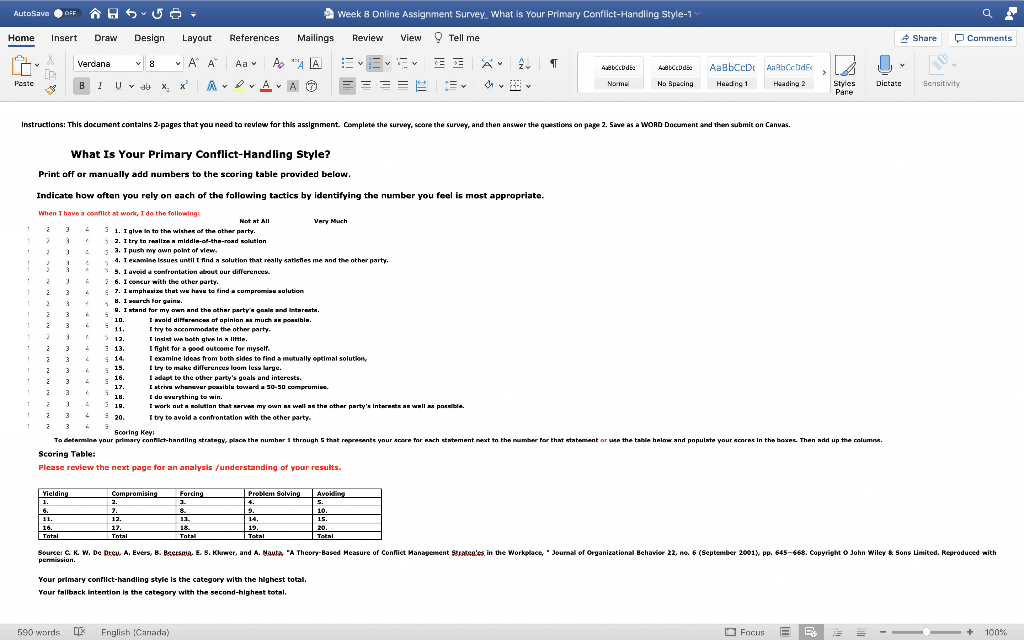Apply superscript formatting
This screenshot has height=640, width=1024.
(x=184, y=86)
